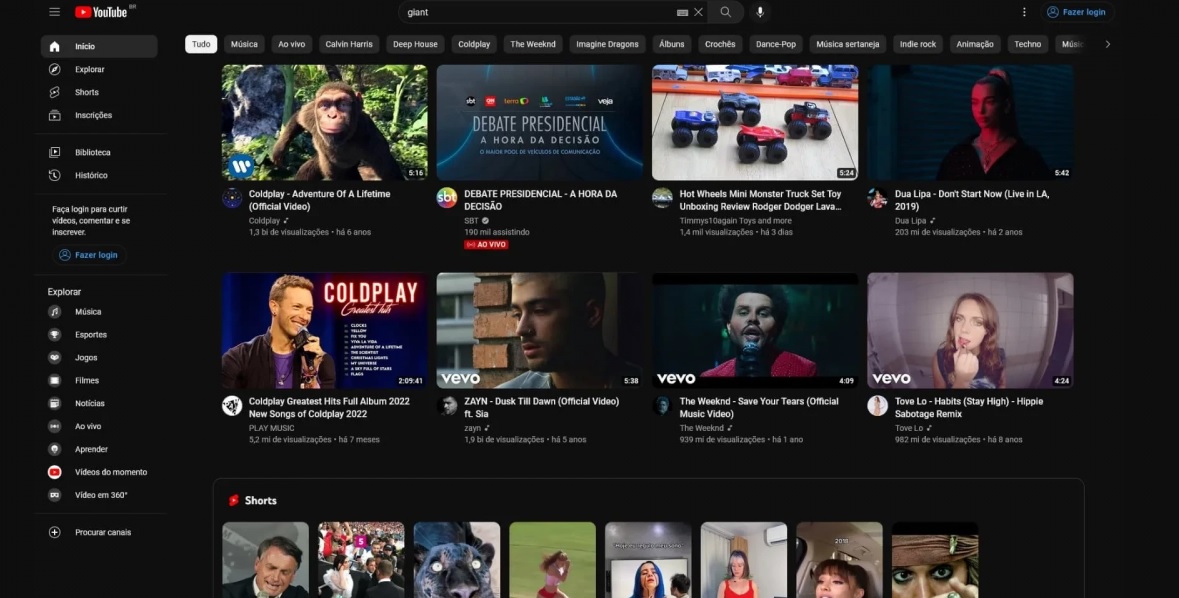
Task: Clear the search text with X
Action: pyautogui.click(x=699, y=12)
